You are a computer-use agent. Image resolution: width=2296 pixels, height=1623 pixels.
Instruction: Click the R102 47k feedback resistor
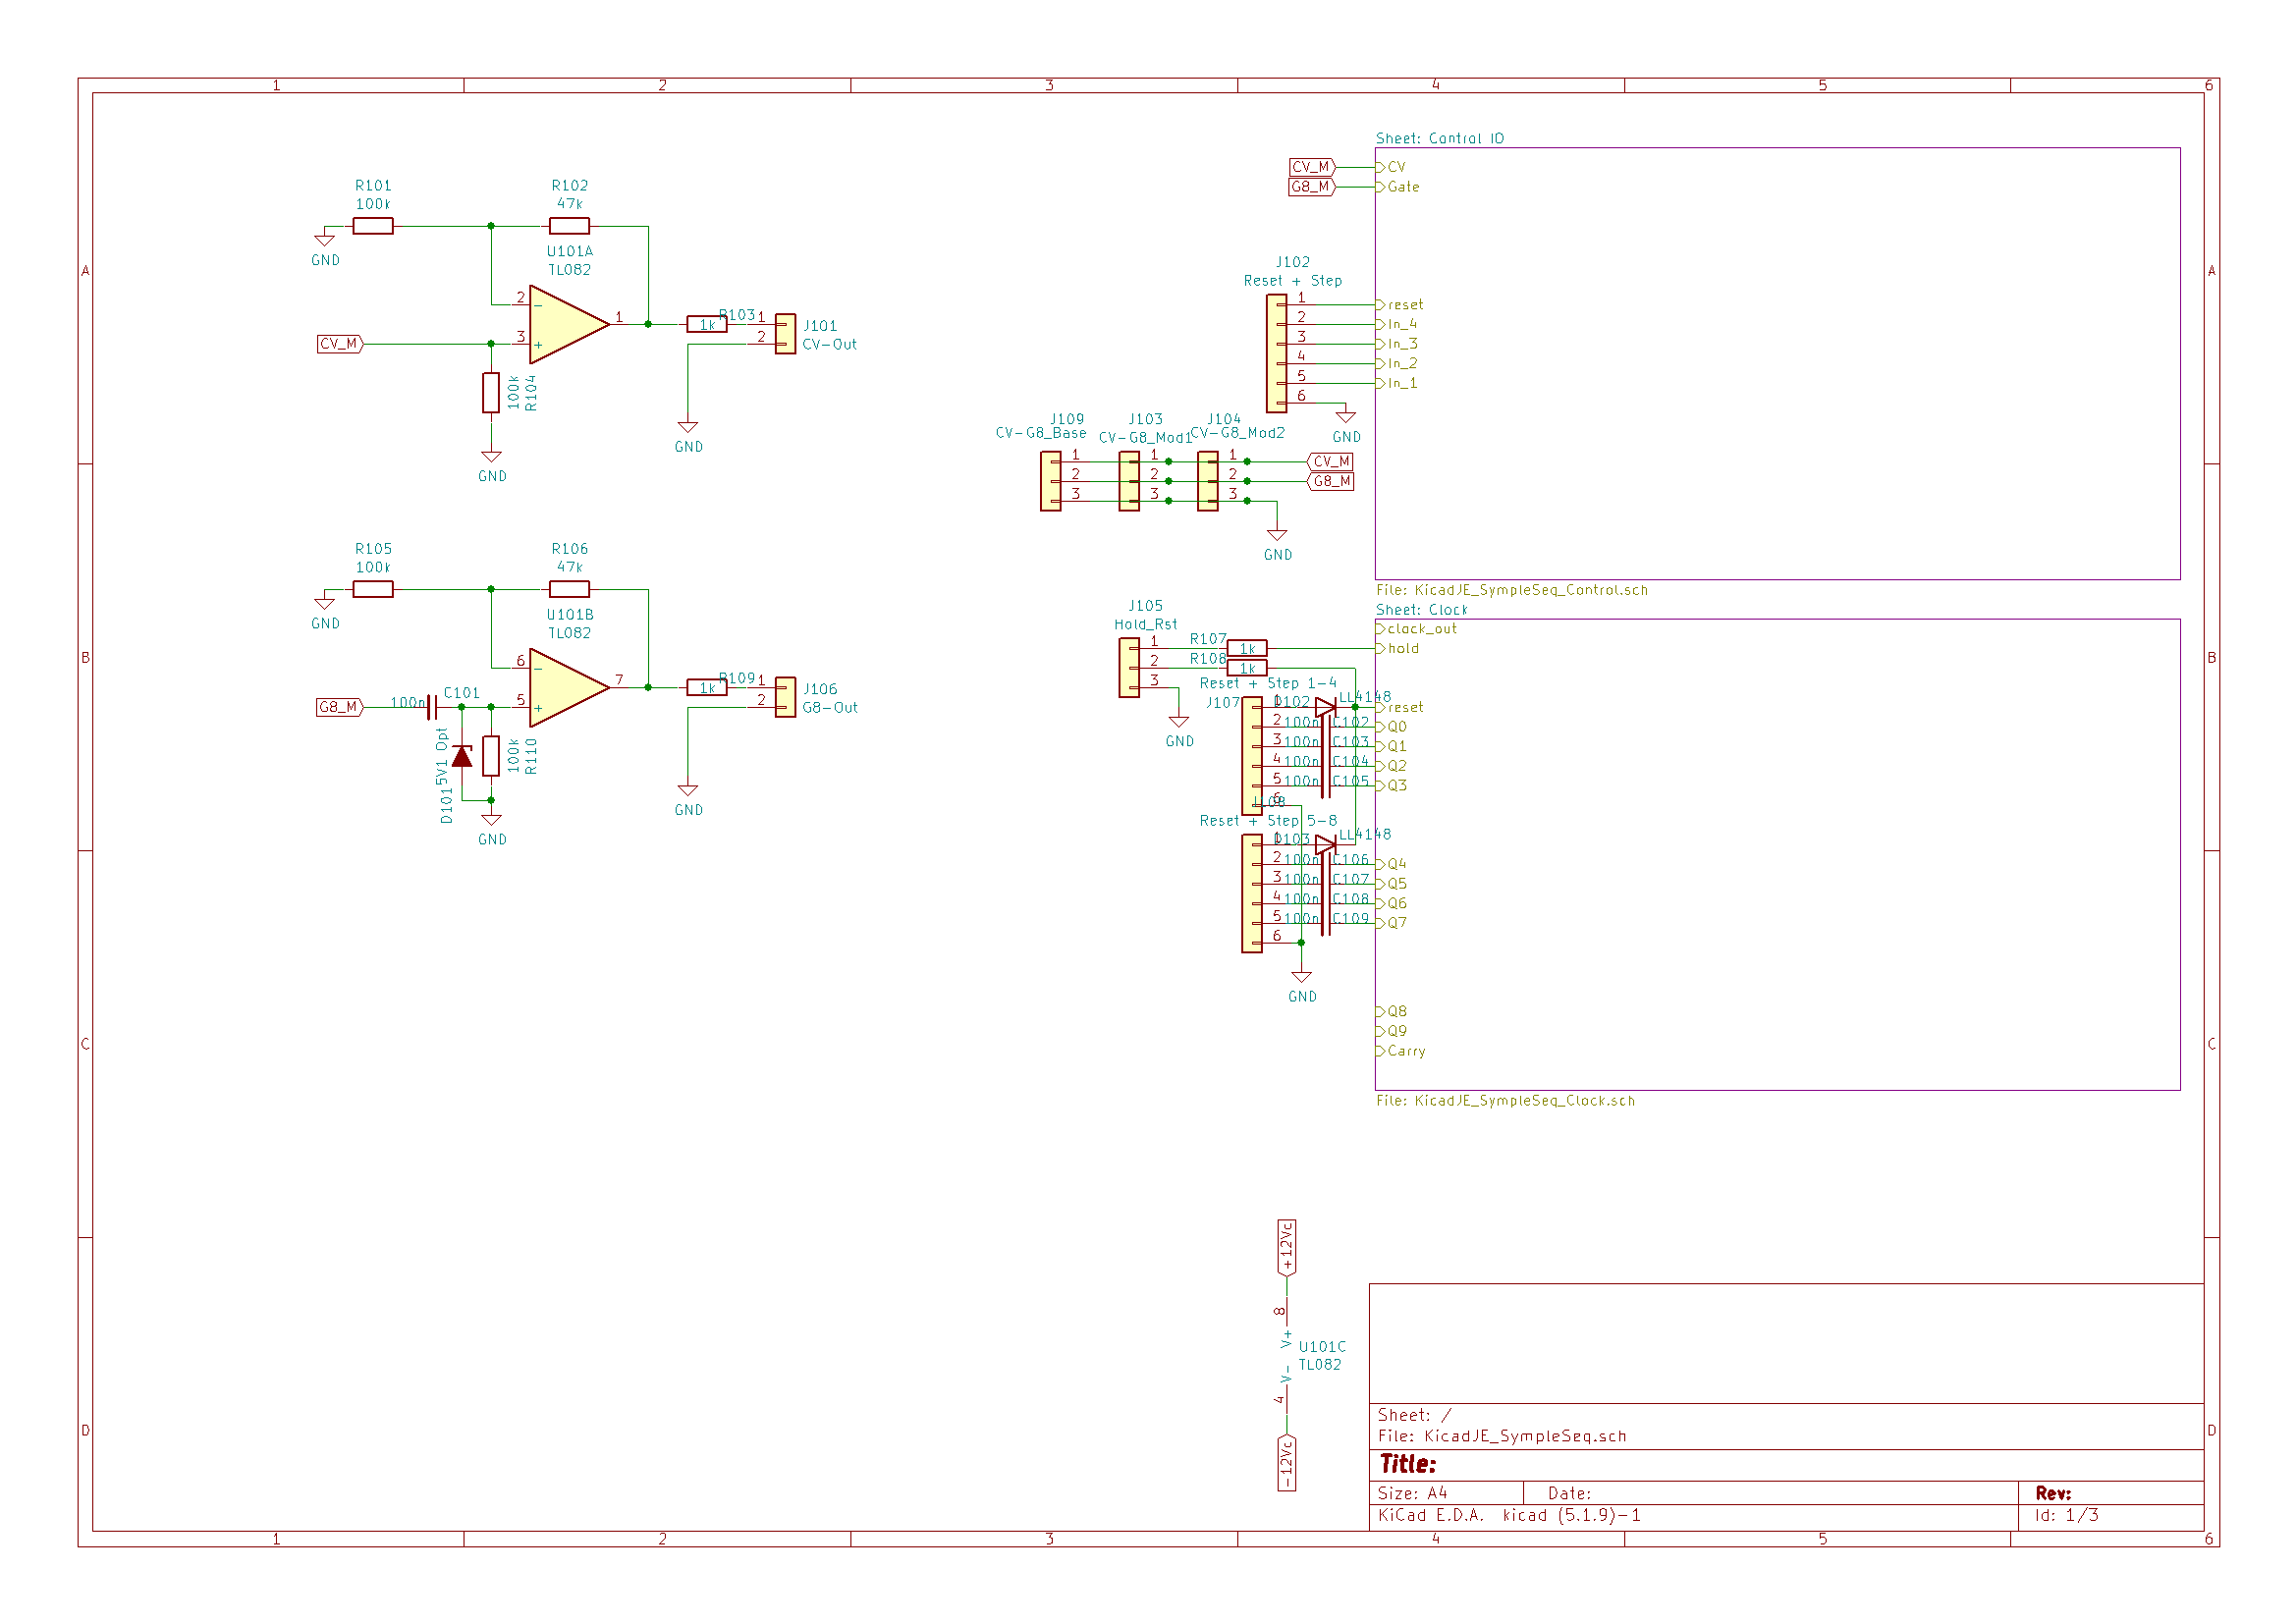coord(569,226)
